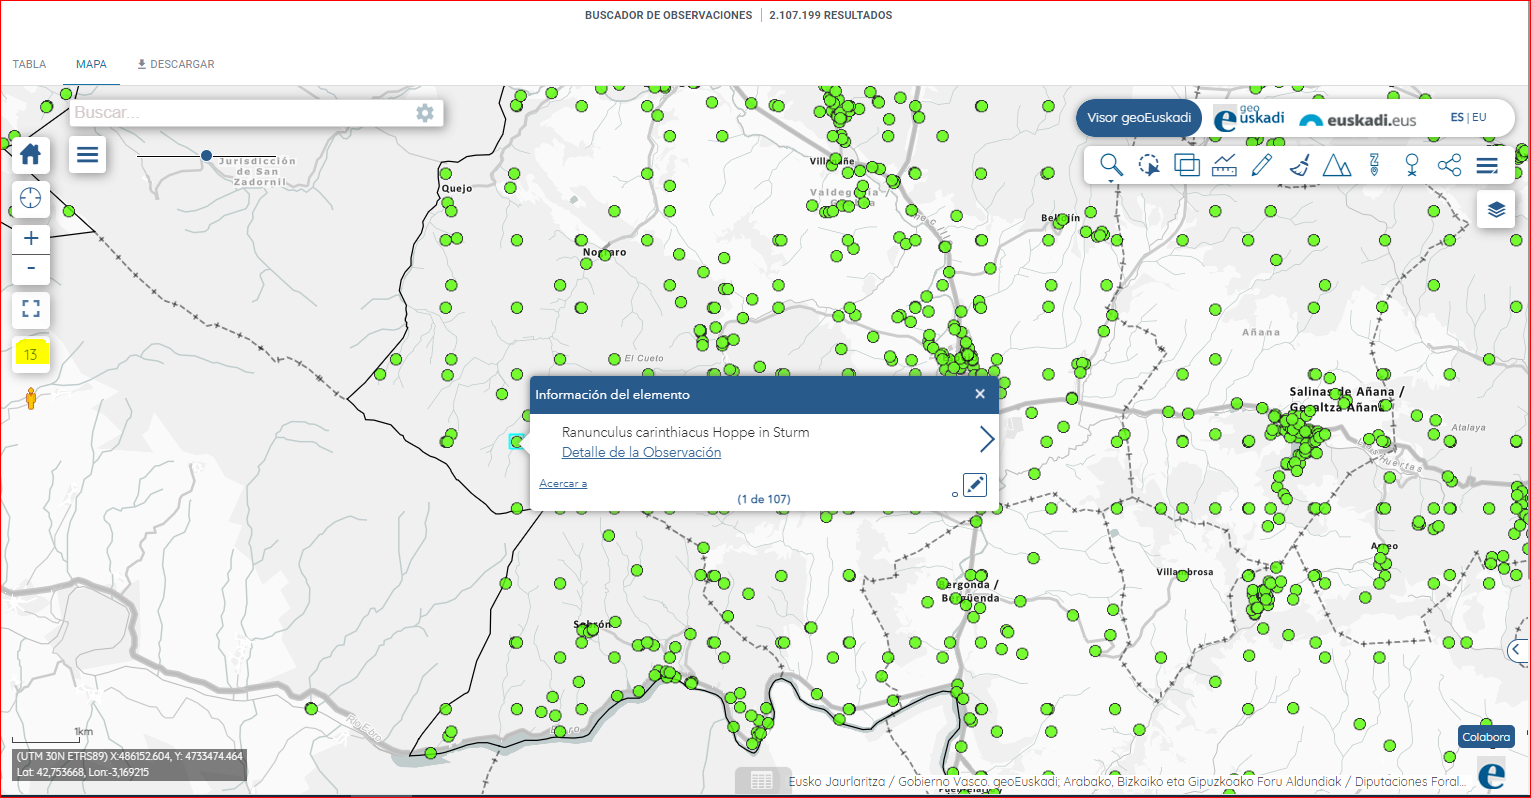The width and height of the screenshot is (1531, 798).
Task: Expand the hamburger menu beside home button
Action: [88, 154]
